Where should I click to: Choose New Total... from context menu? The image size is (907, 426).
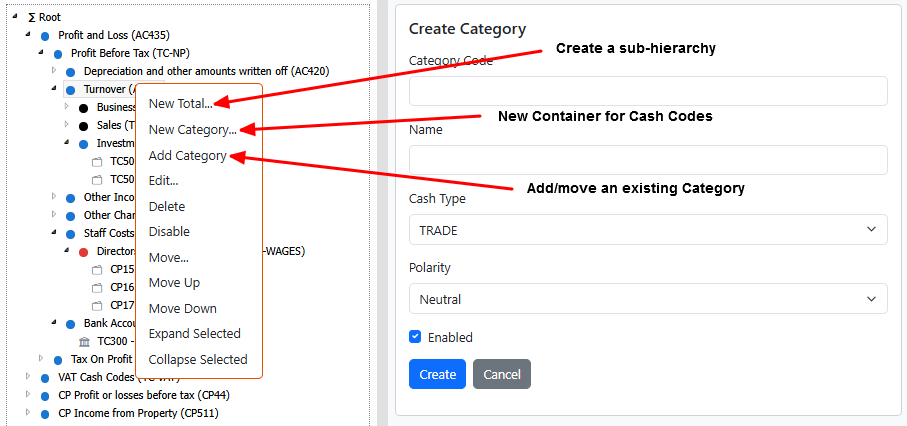click(x=180, y=104)
